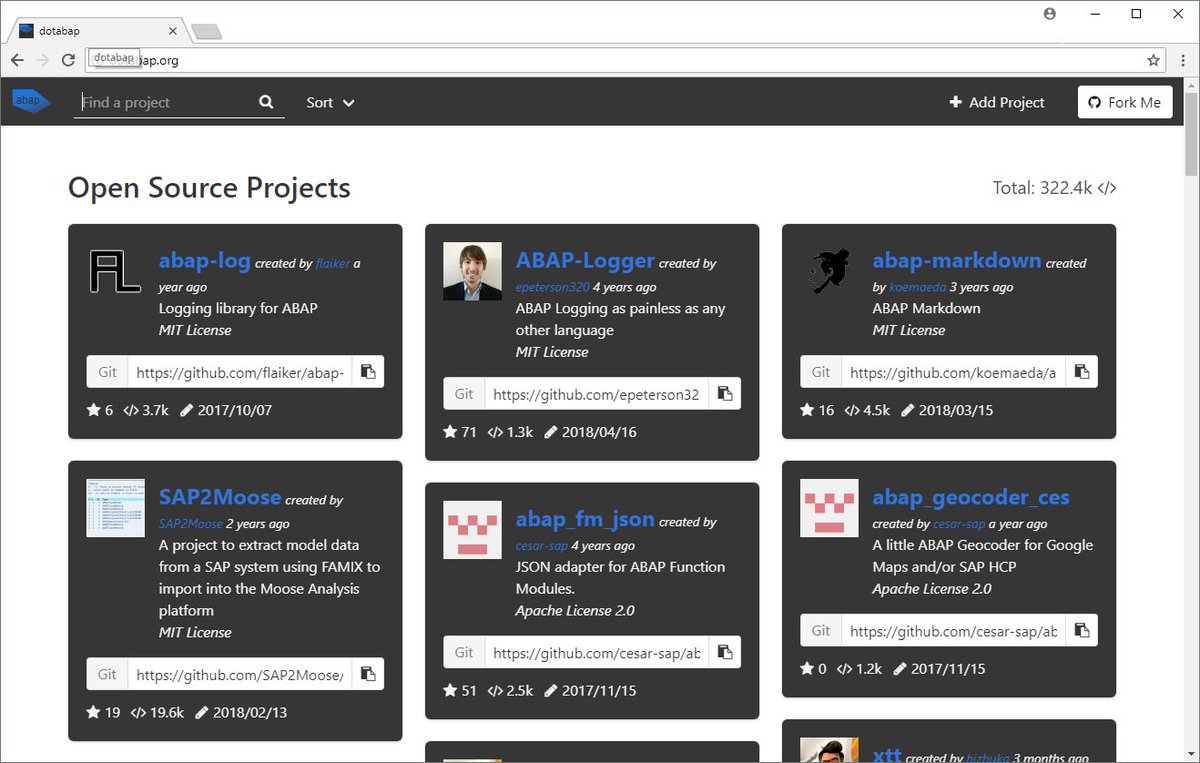Click the search magnifier icon
Screen dimensions: 1200x763
pyautogui.click(x=266, y=102)
